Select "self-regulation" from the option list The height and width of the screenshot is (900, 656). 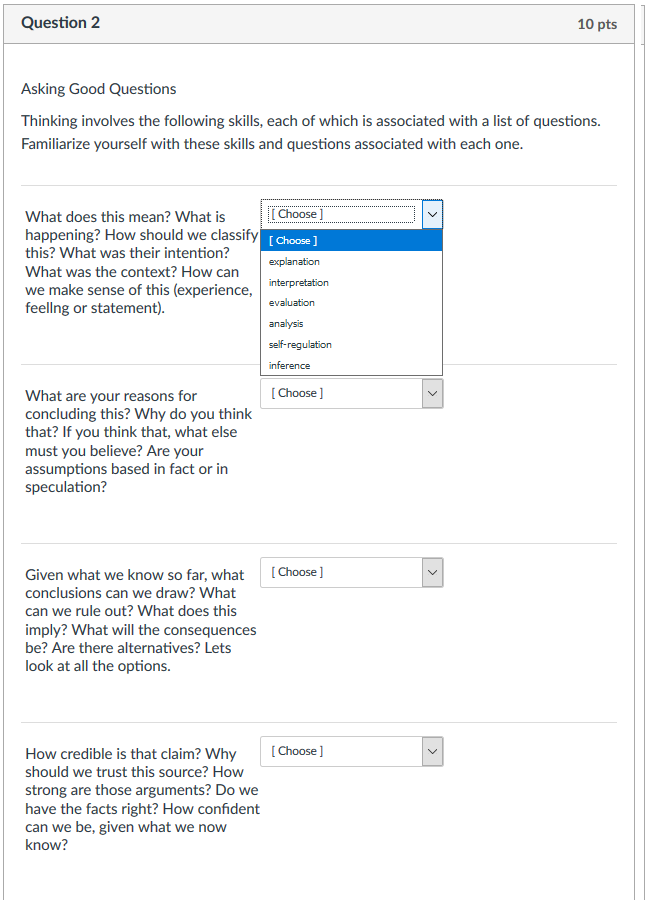pyautogui.click(x=300, y=344)
